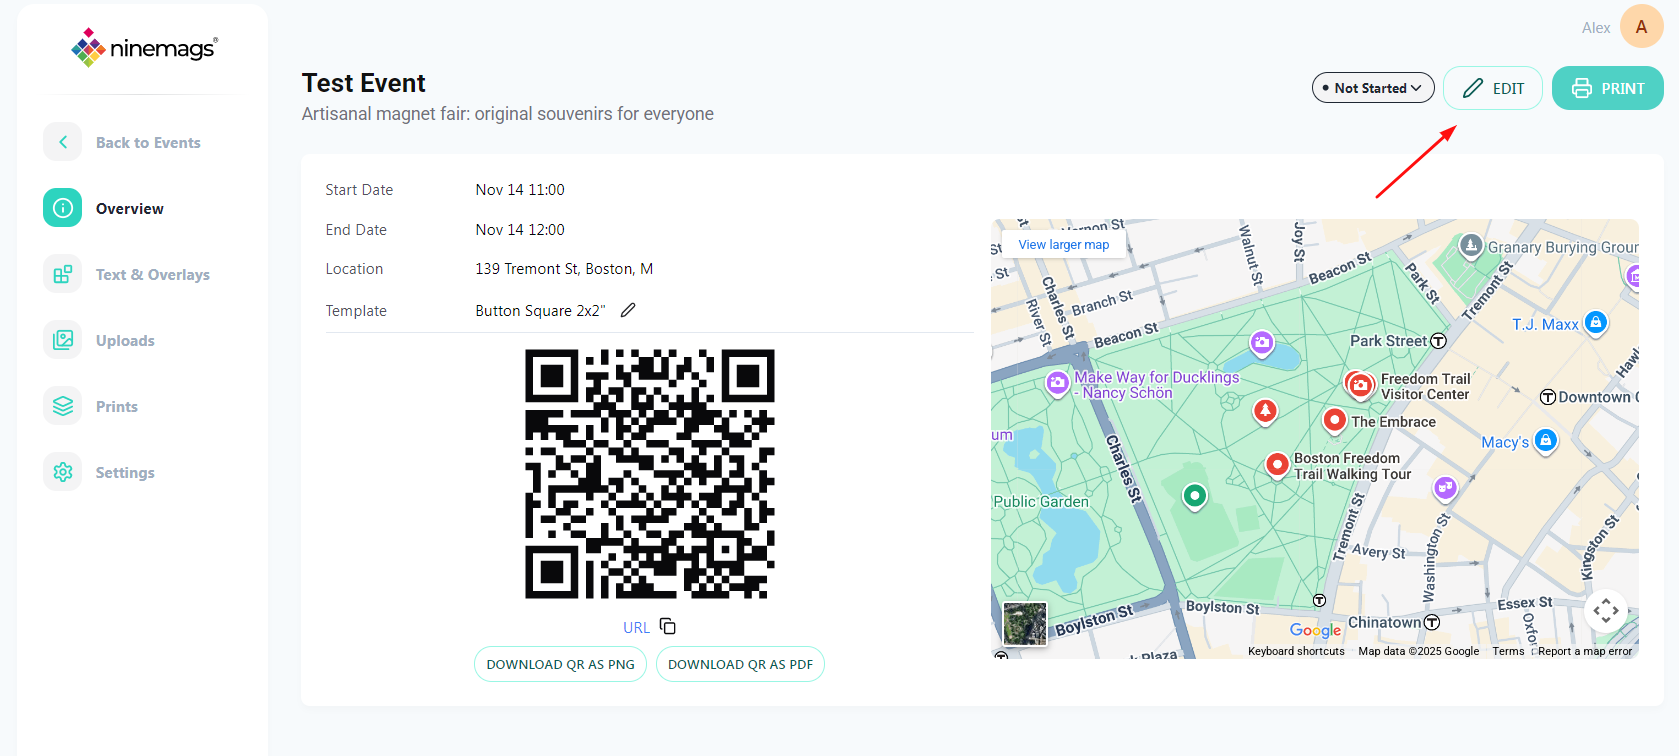Click the Downtown transit station icon
This screenshot has width=1679, height=756.
(x=1548, y=397)
